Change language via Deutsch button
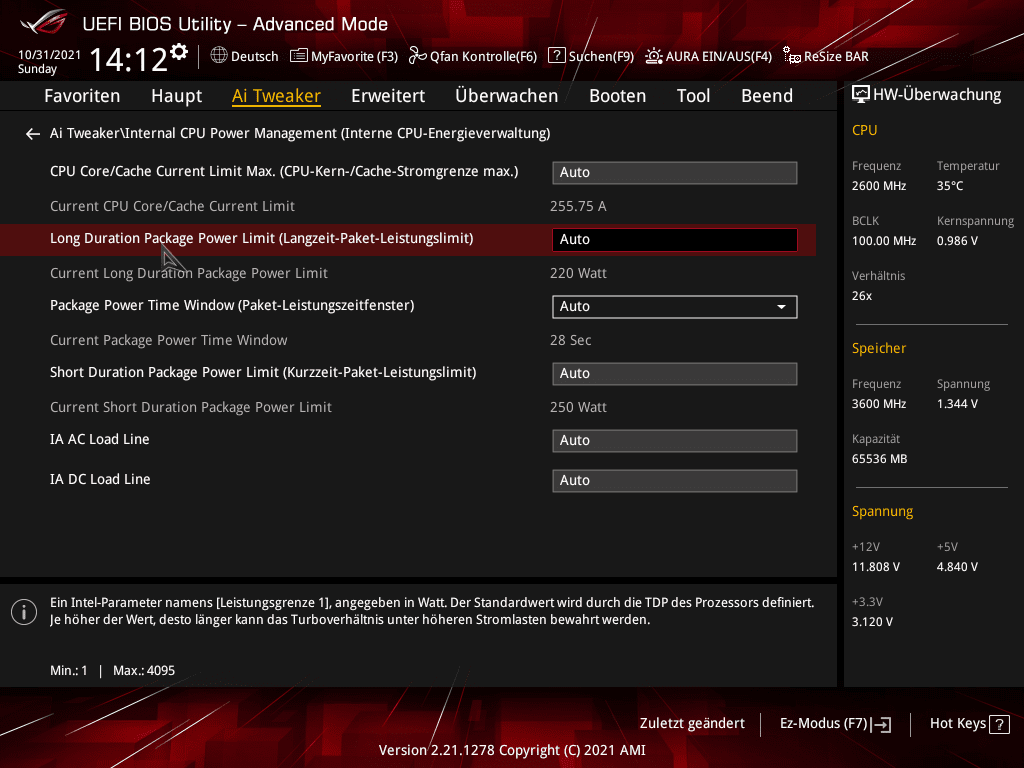The image size is (1024, 768). coord(245,56)
